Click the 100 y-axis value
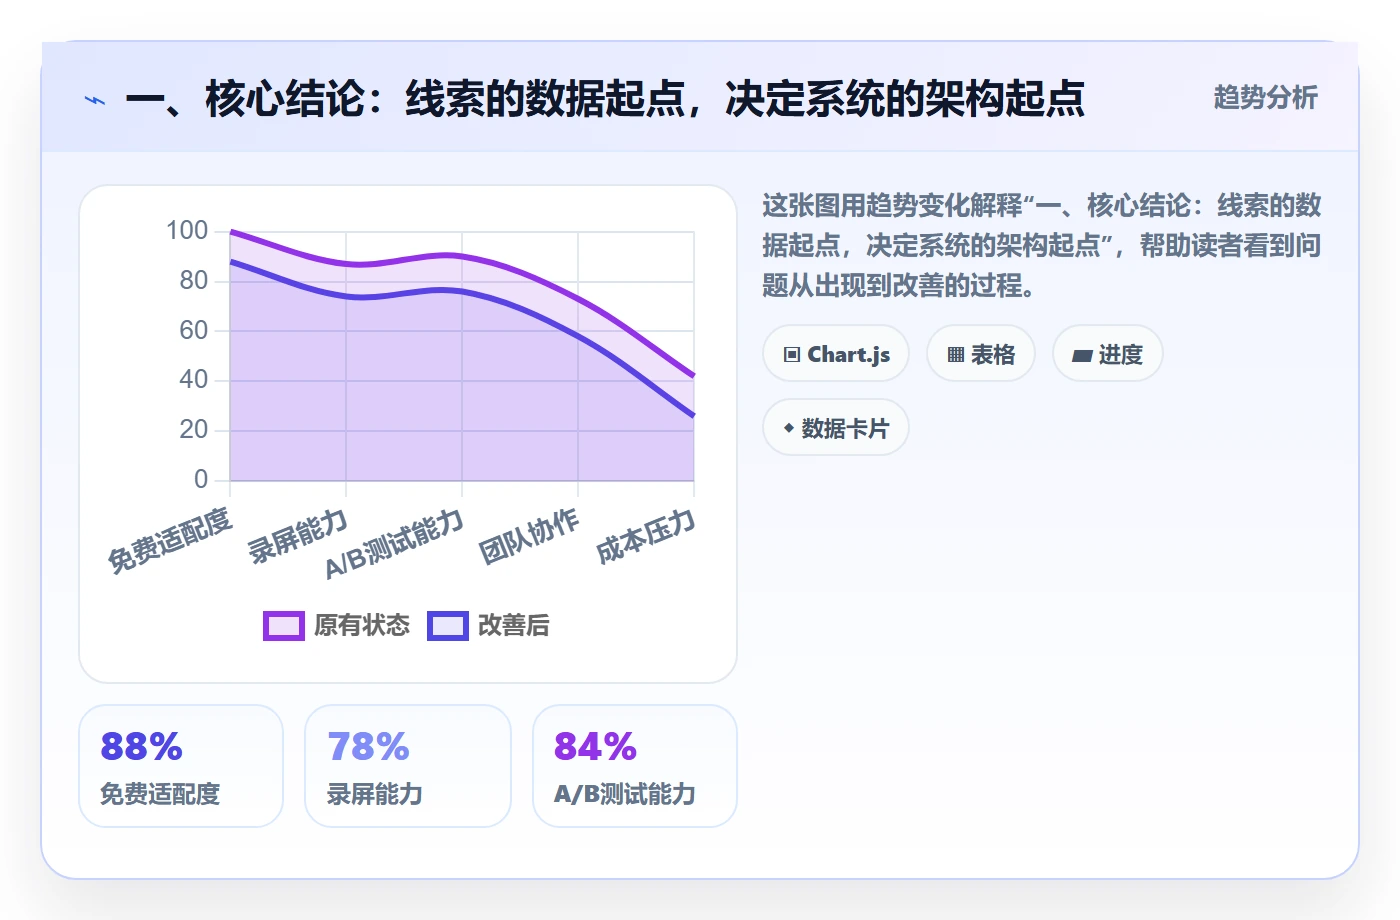The height and width of the screenshot is (920, 1400). pos(187,231)
